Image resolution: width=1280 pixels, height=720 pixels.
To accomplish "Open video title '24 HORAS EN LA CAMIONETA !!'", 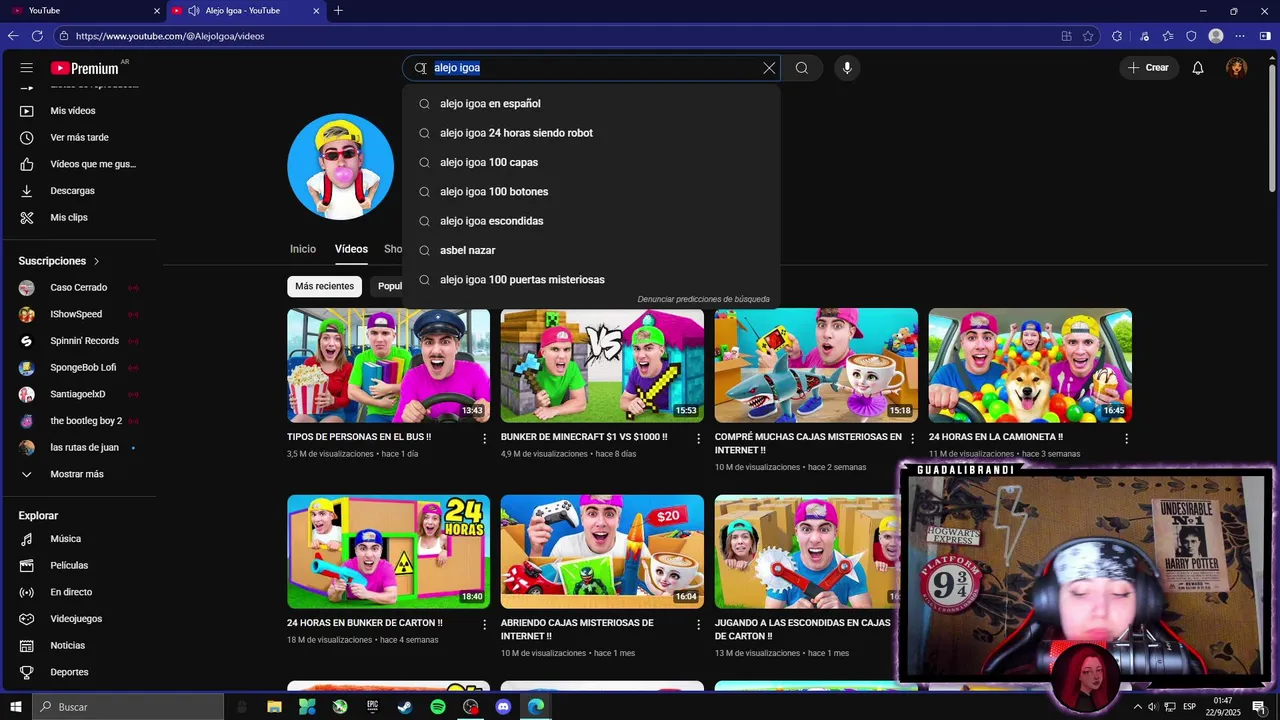I will (x=995, y=437).
